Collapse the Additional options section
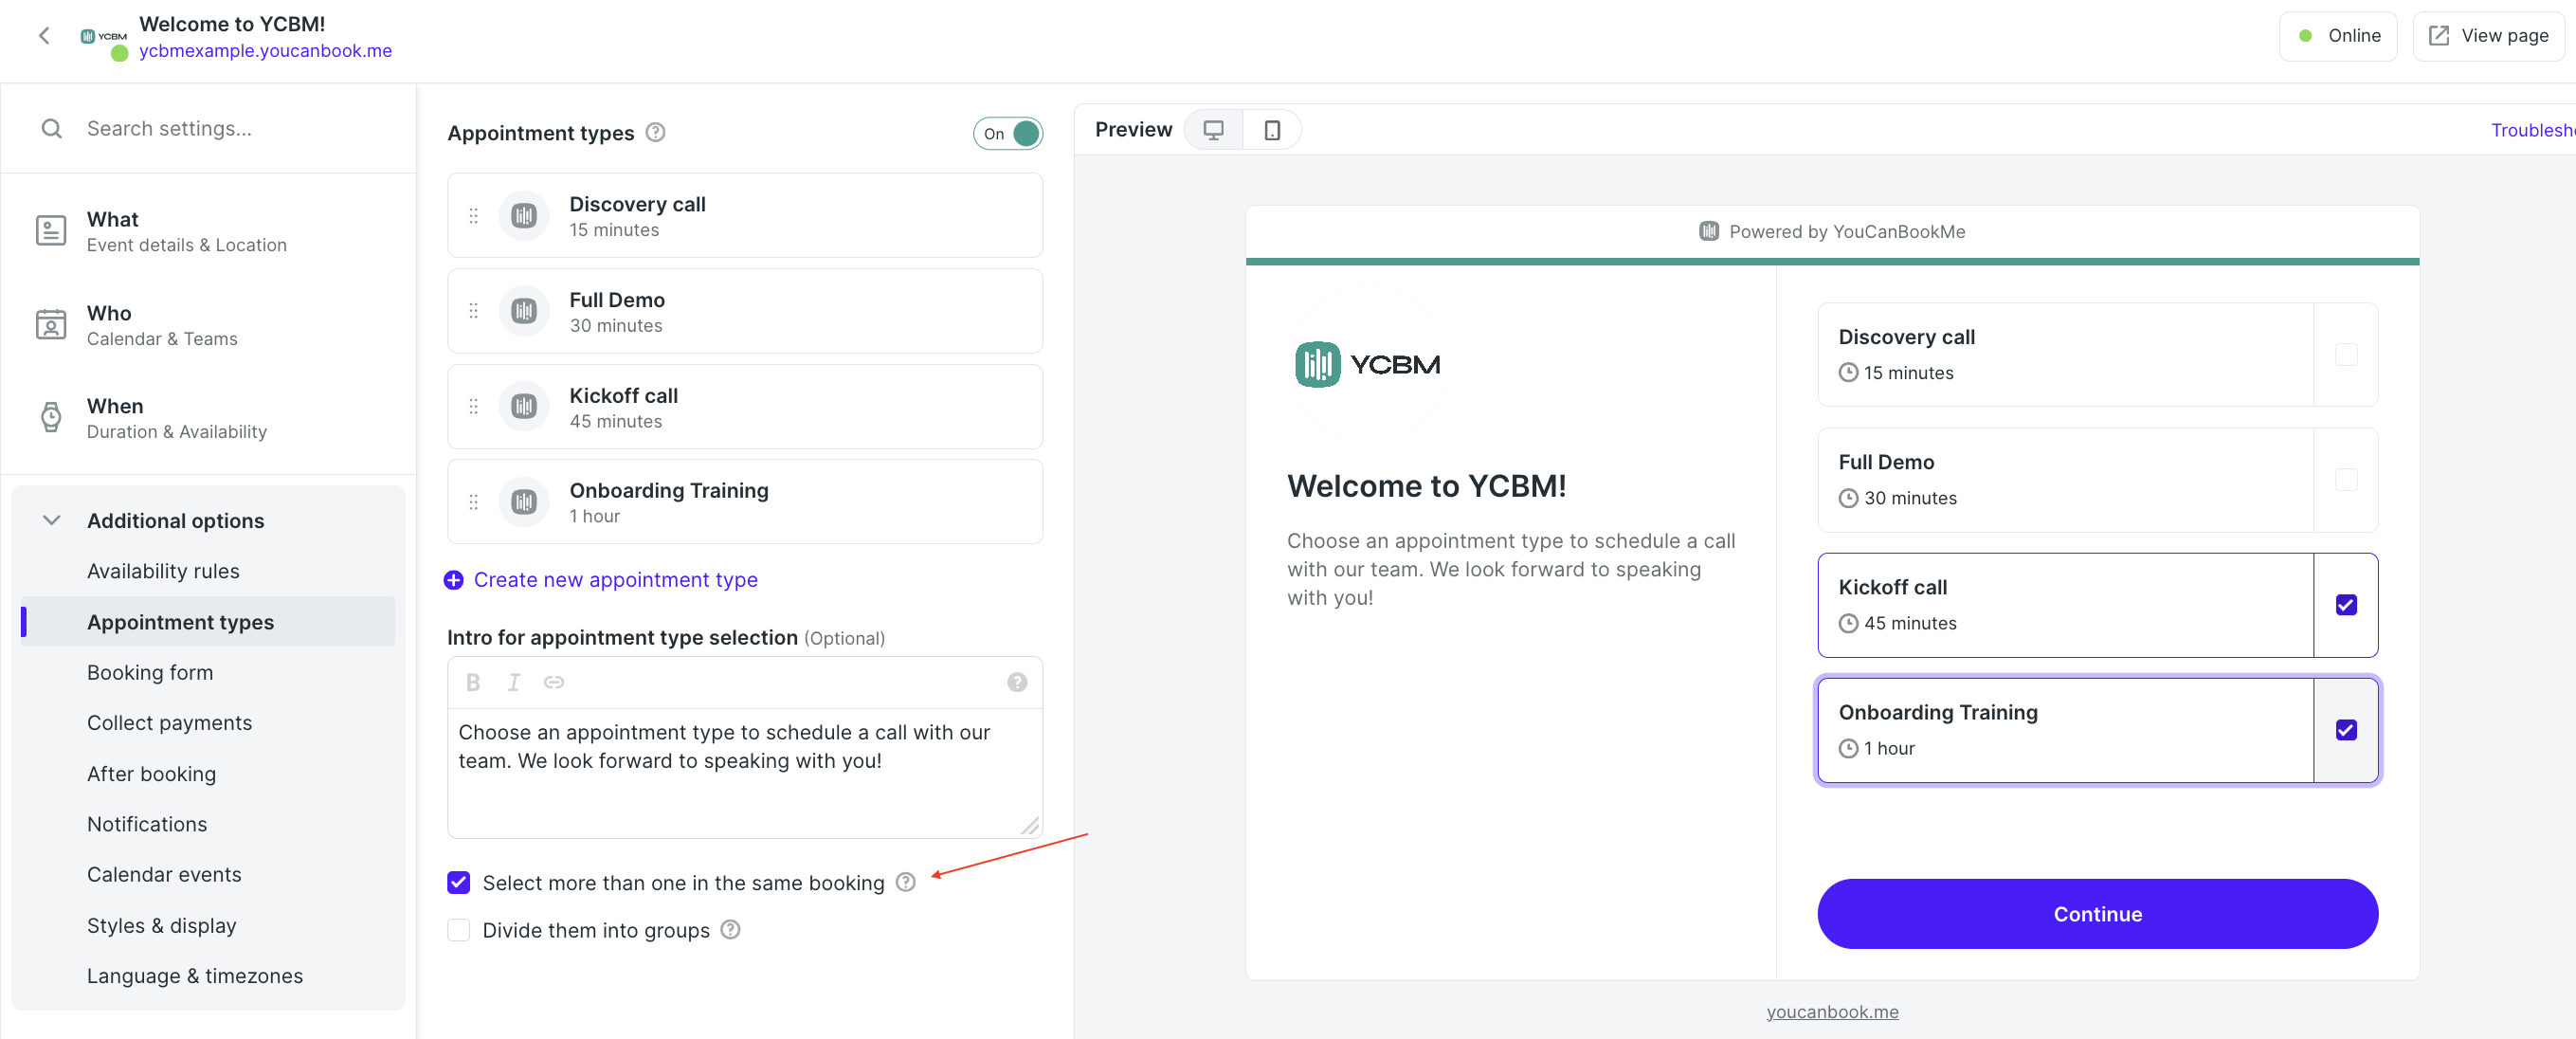This screenshot has height=1039, width=2576. pyautogui.click(x=51, y=521)
